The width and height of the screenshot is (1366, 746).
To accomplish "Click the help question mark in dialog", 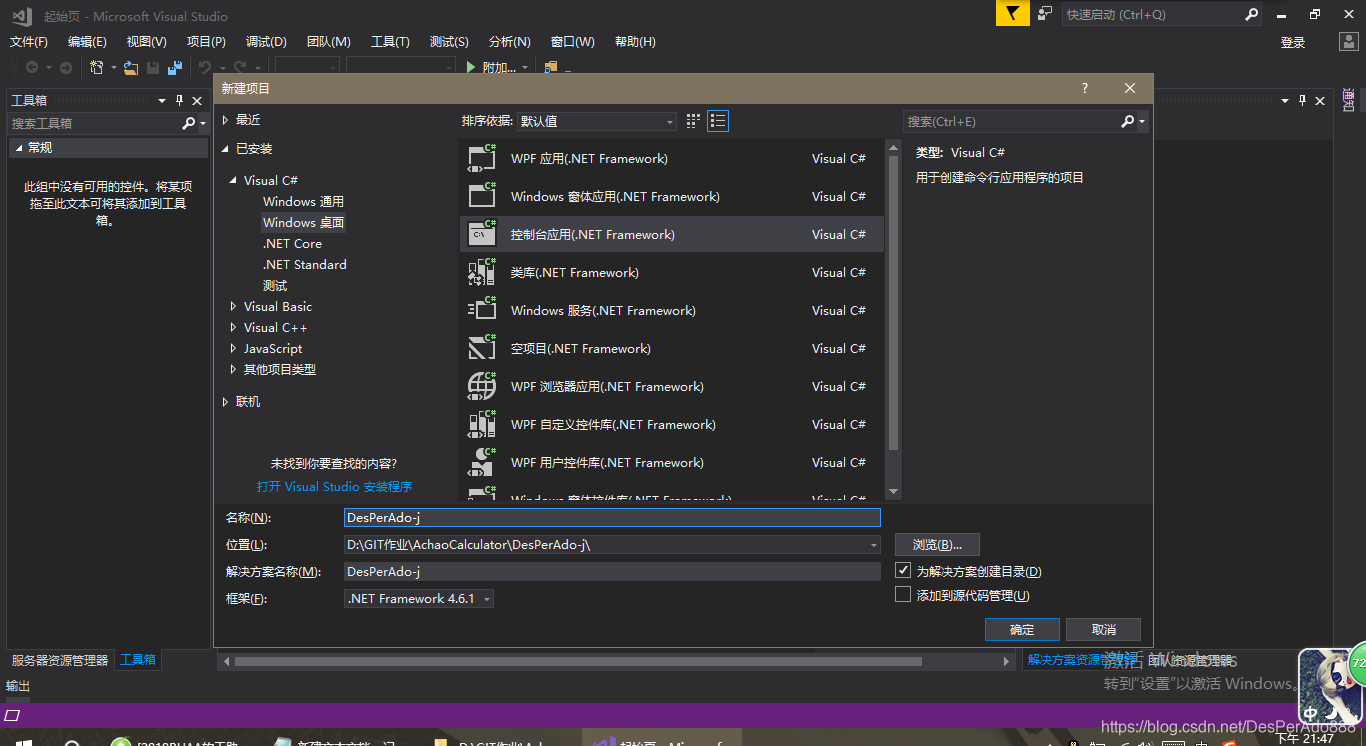I will pos(1085,88).
